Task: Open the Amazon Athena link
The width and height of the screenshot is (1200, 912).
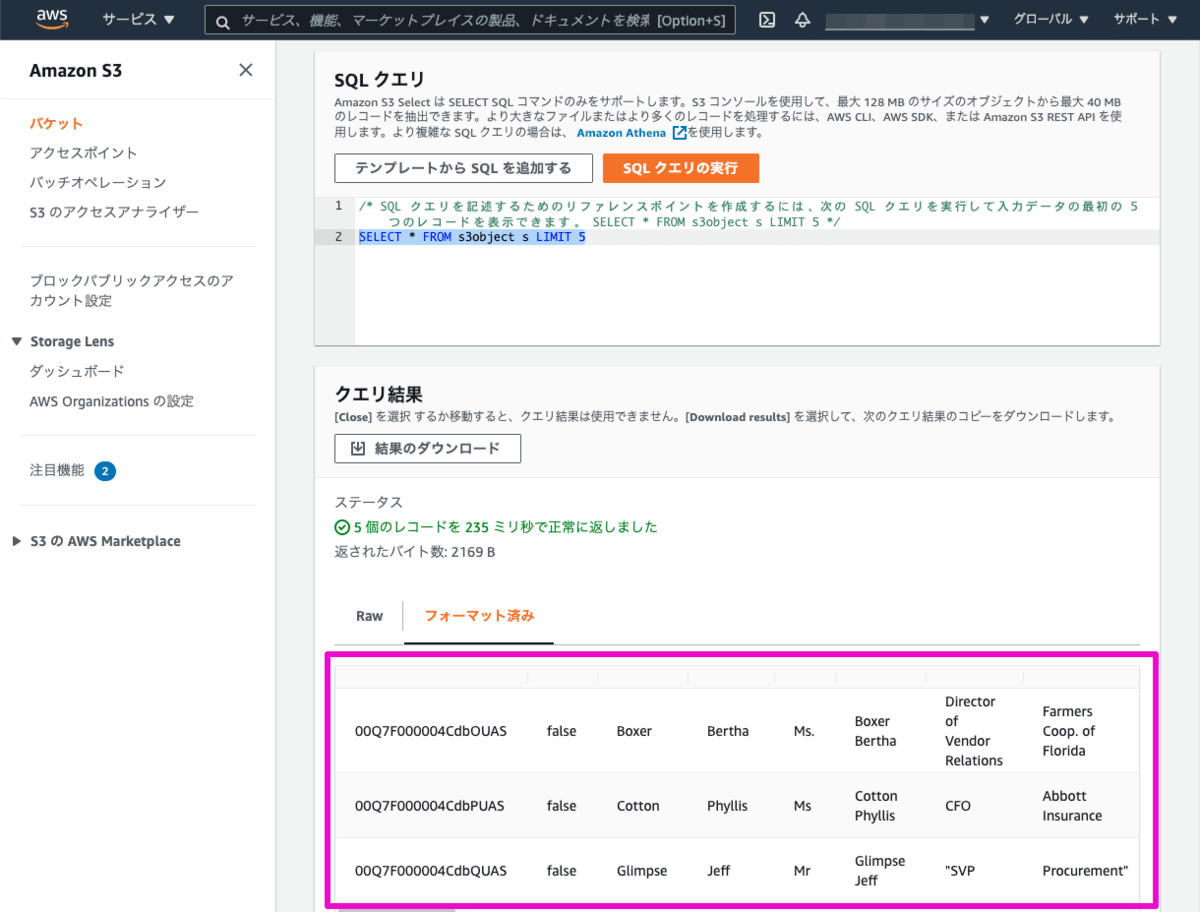Action: coord(621,133)
